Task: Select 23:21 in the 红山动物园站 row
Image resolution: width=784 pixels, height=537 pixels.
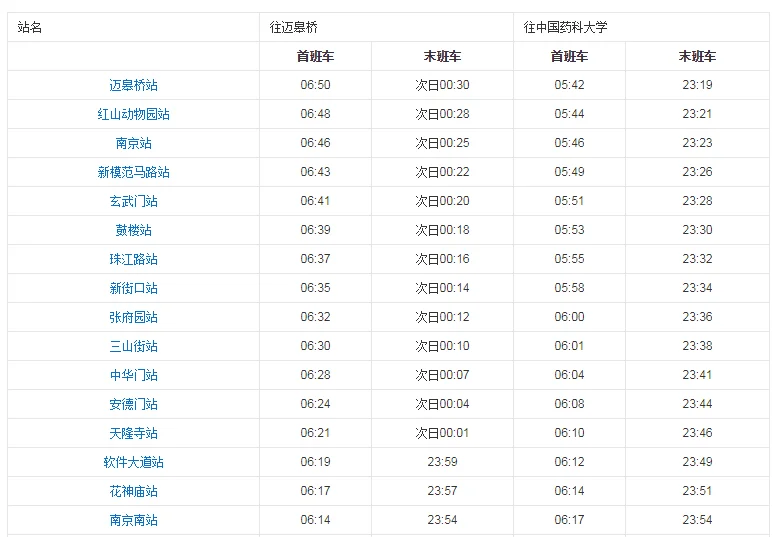Action: [698, 114]
